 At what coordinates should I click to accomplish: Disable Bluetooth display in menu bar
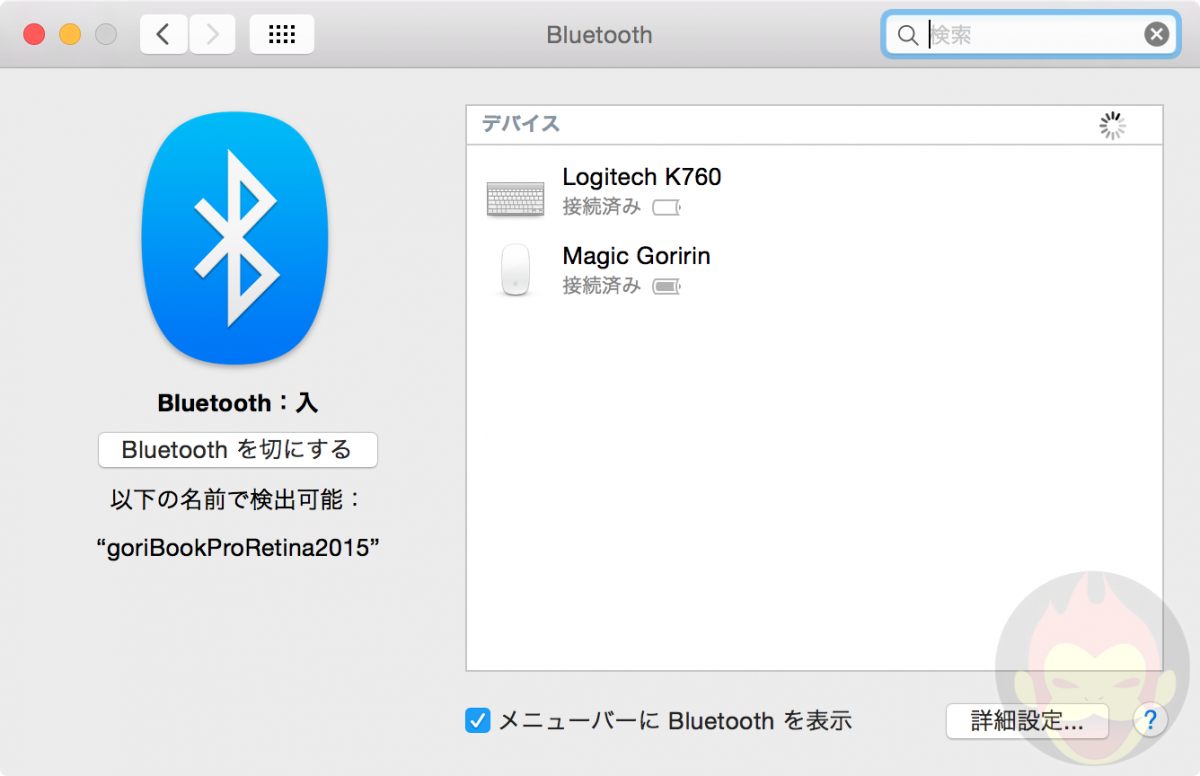[477, 720]
